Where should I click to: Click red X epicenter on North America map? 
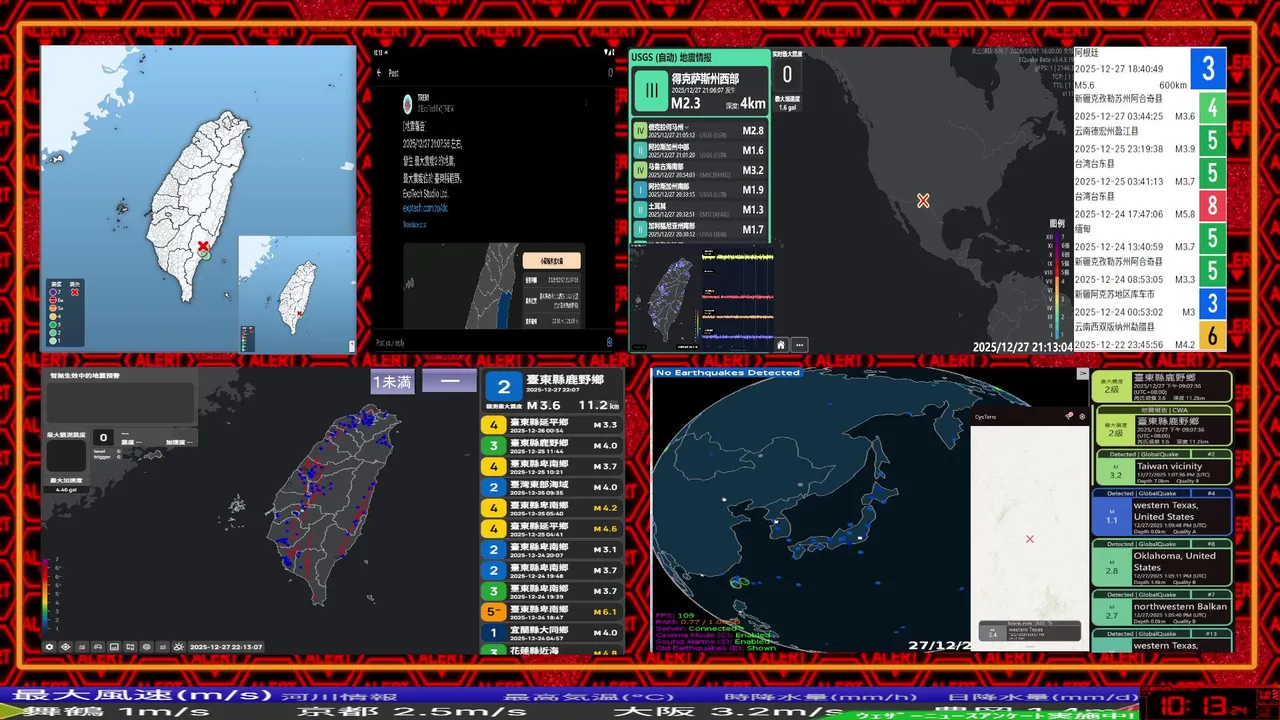coord(923,201)
